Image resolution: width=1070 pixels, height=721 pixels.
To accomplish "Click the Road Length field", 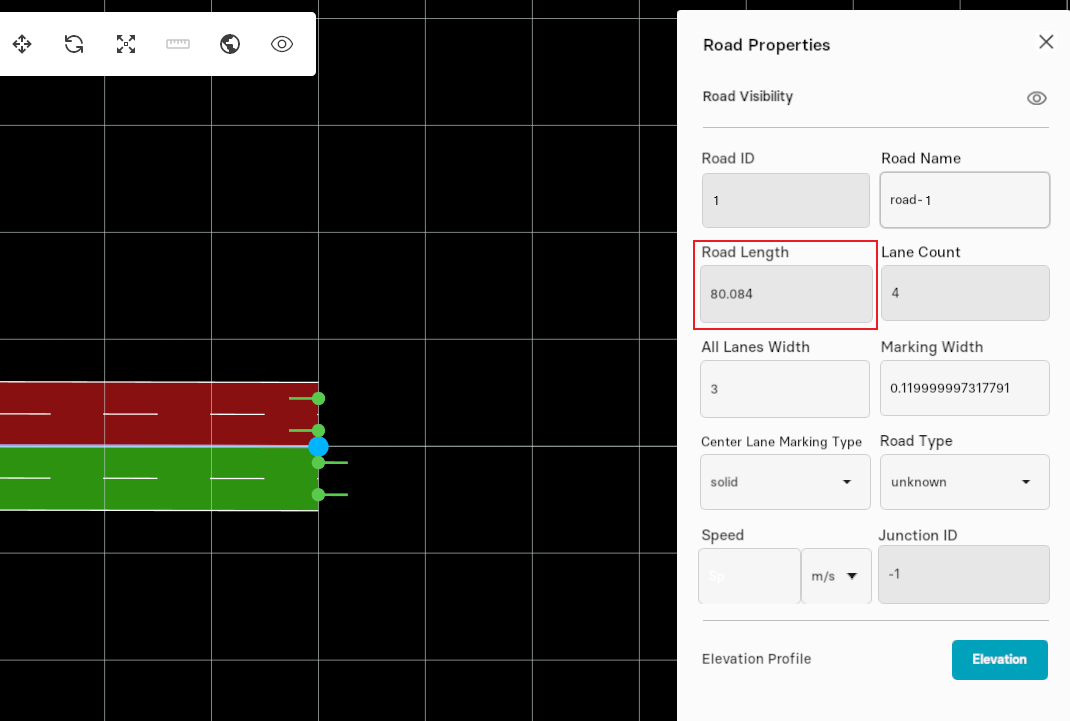I will pyautogui.click(x=785, y=294).
